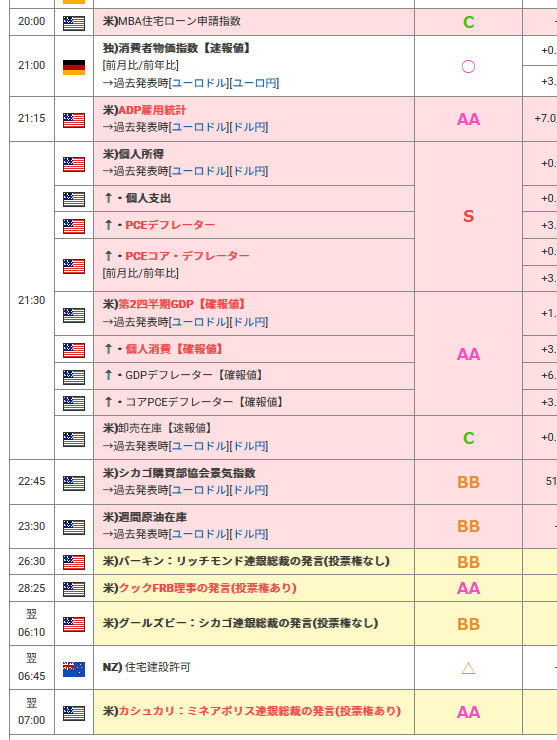Screen dimensions: 557x740
Task: Open ドル円 link under 個人所得
Action: (249, 171)
